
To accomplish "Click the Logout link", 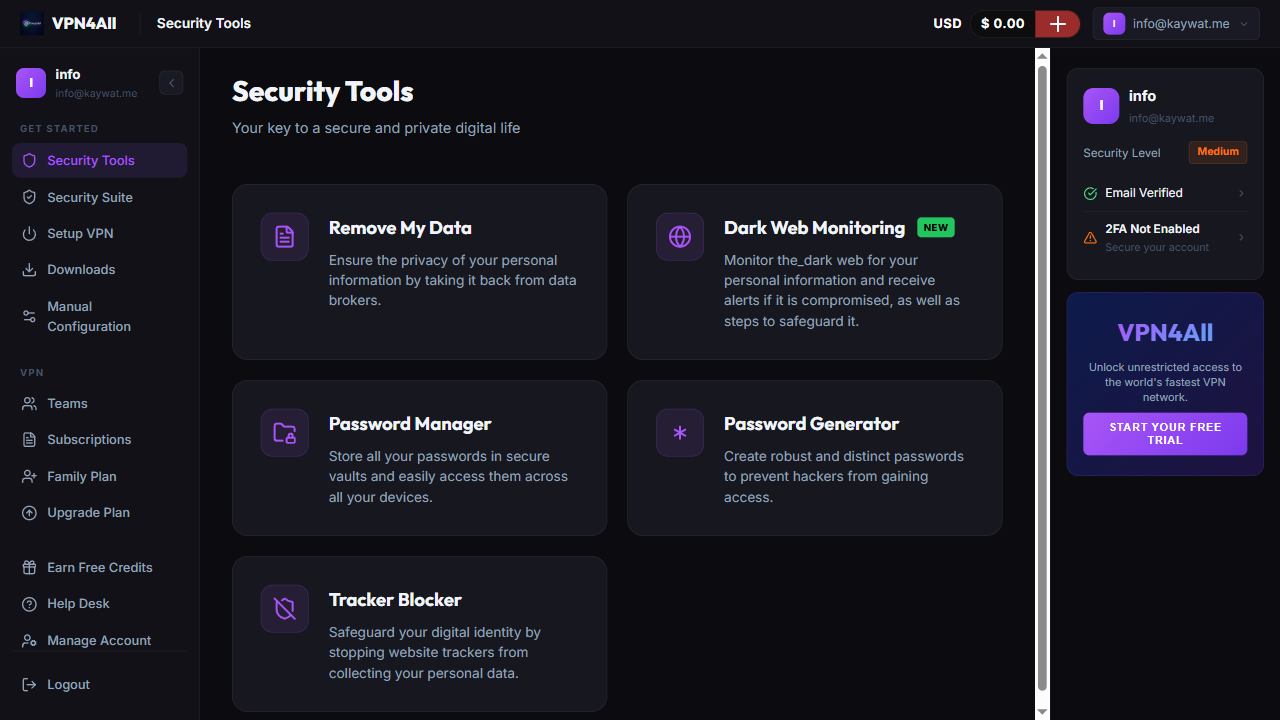I will 100,684.
